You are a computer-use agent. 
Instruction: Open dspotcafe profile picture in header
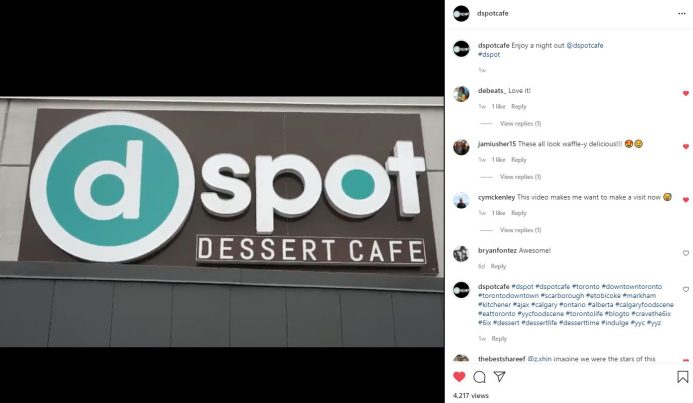(x=461, y=14)
